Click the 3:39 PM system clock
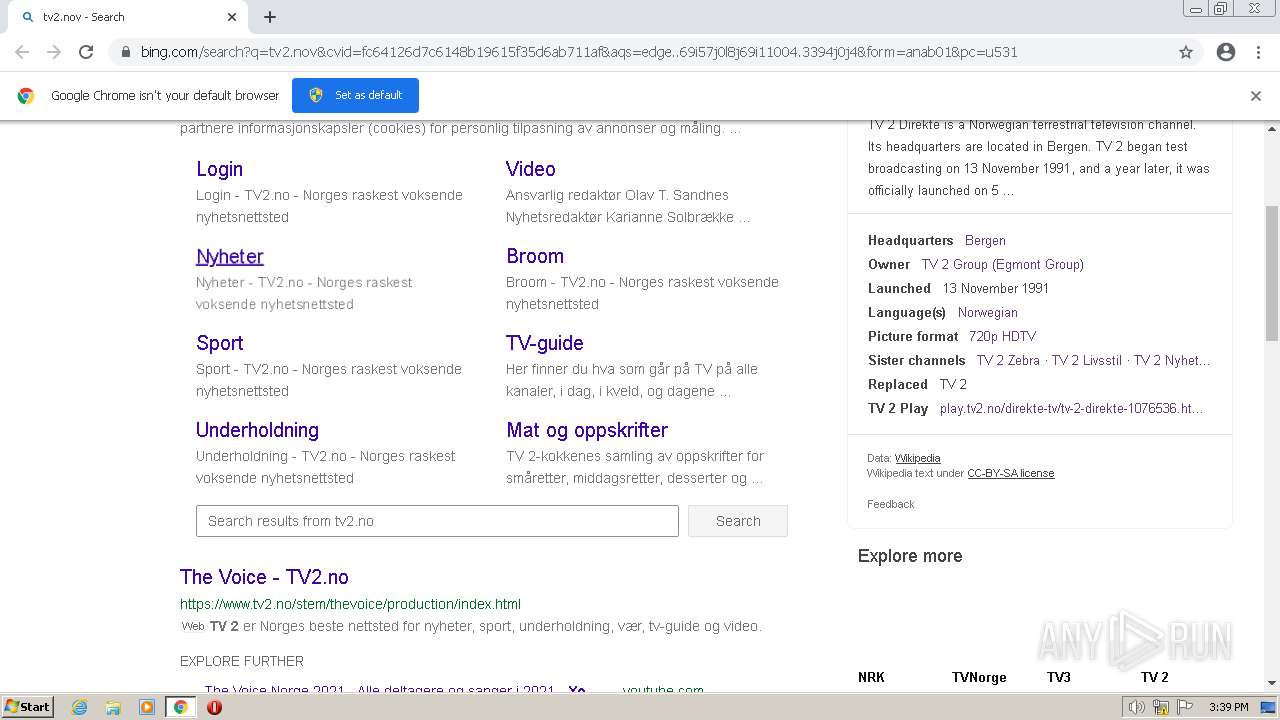This screenshot has height=720, width=1280. [x=1228, y=707]
